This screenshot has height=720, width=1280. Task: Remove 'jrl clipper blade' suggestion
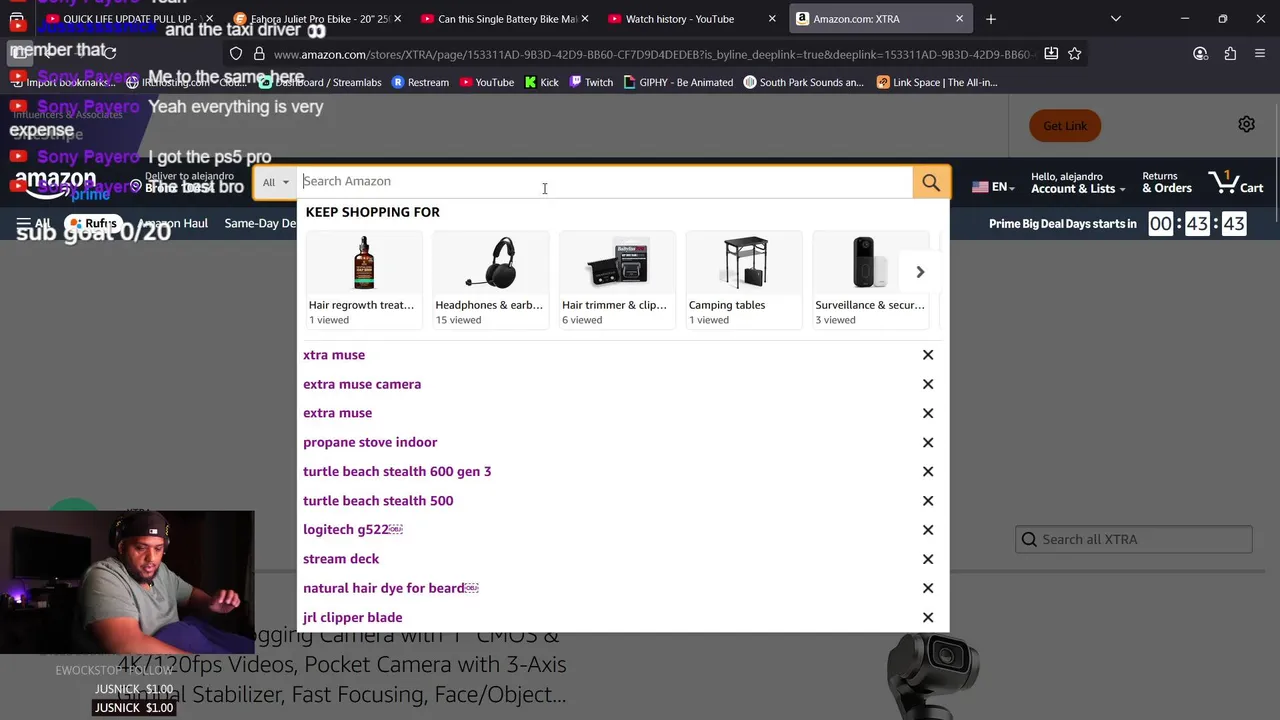(928, 618)
